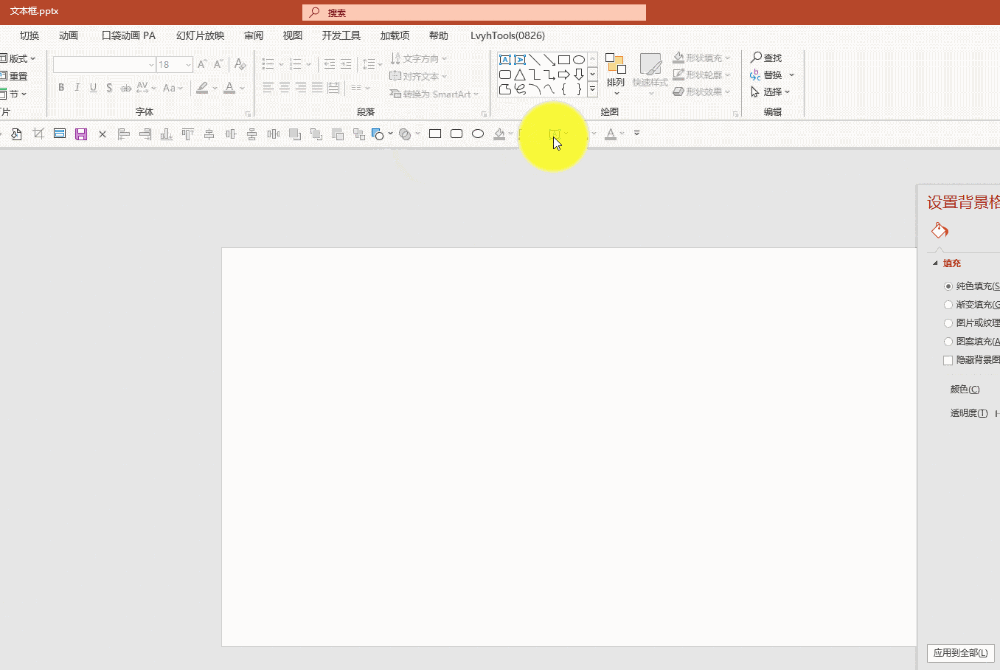
Task: Open customize quick access toolbar dropdown
Action: point(636,133)
